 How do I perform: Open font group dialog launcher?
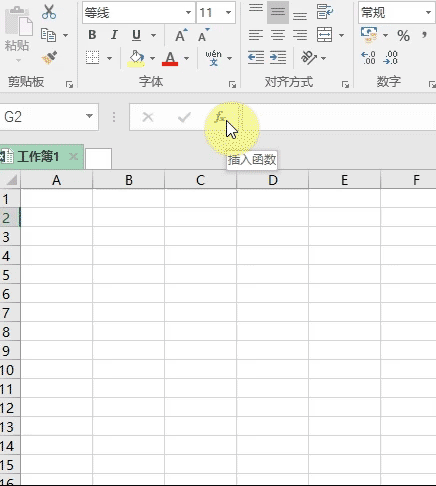click(232, 85)
